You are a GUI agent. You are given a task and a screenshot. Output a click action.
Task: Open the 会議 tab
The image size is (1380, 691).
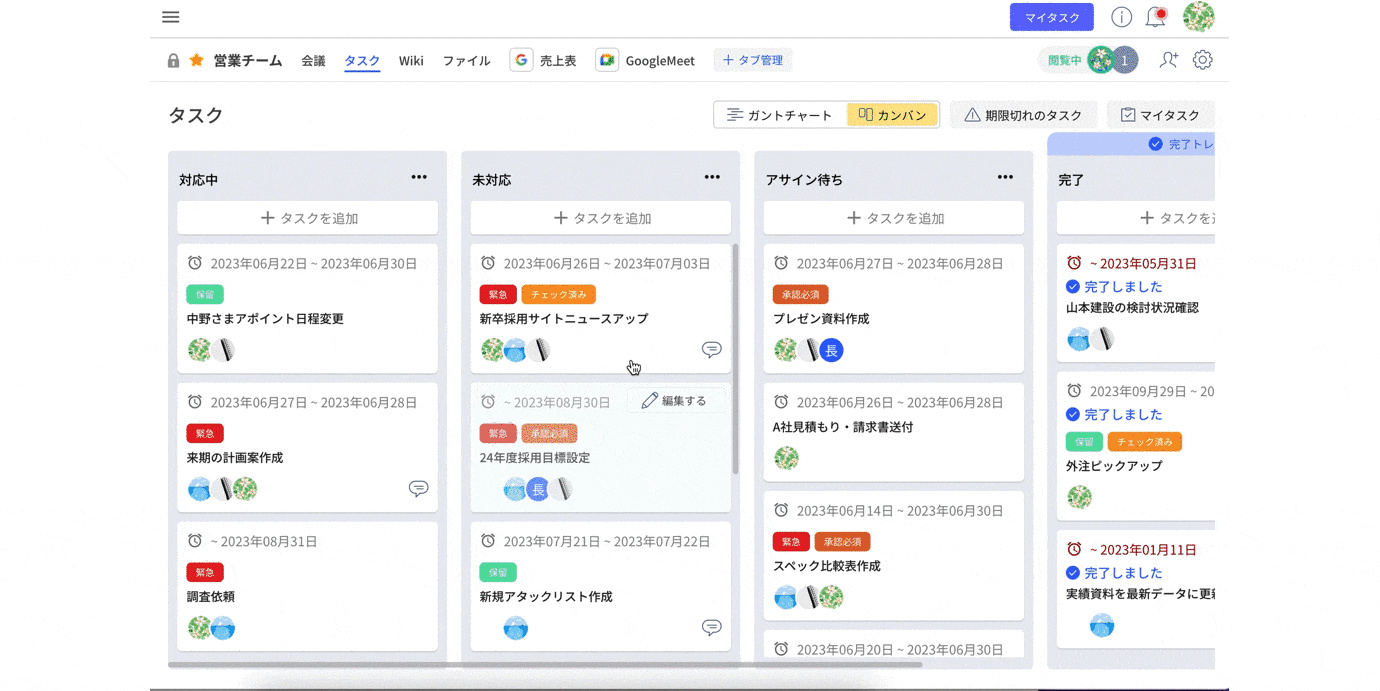(313, 61)
